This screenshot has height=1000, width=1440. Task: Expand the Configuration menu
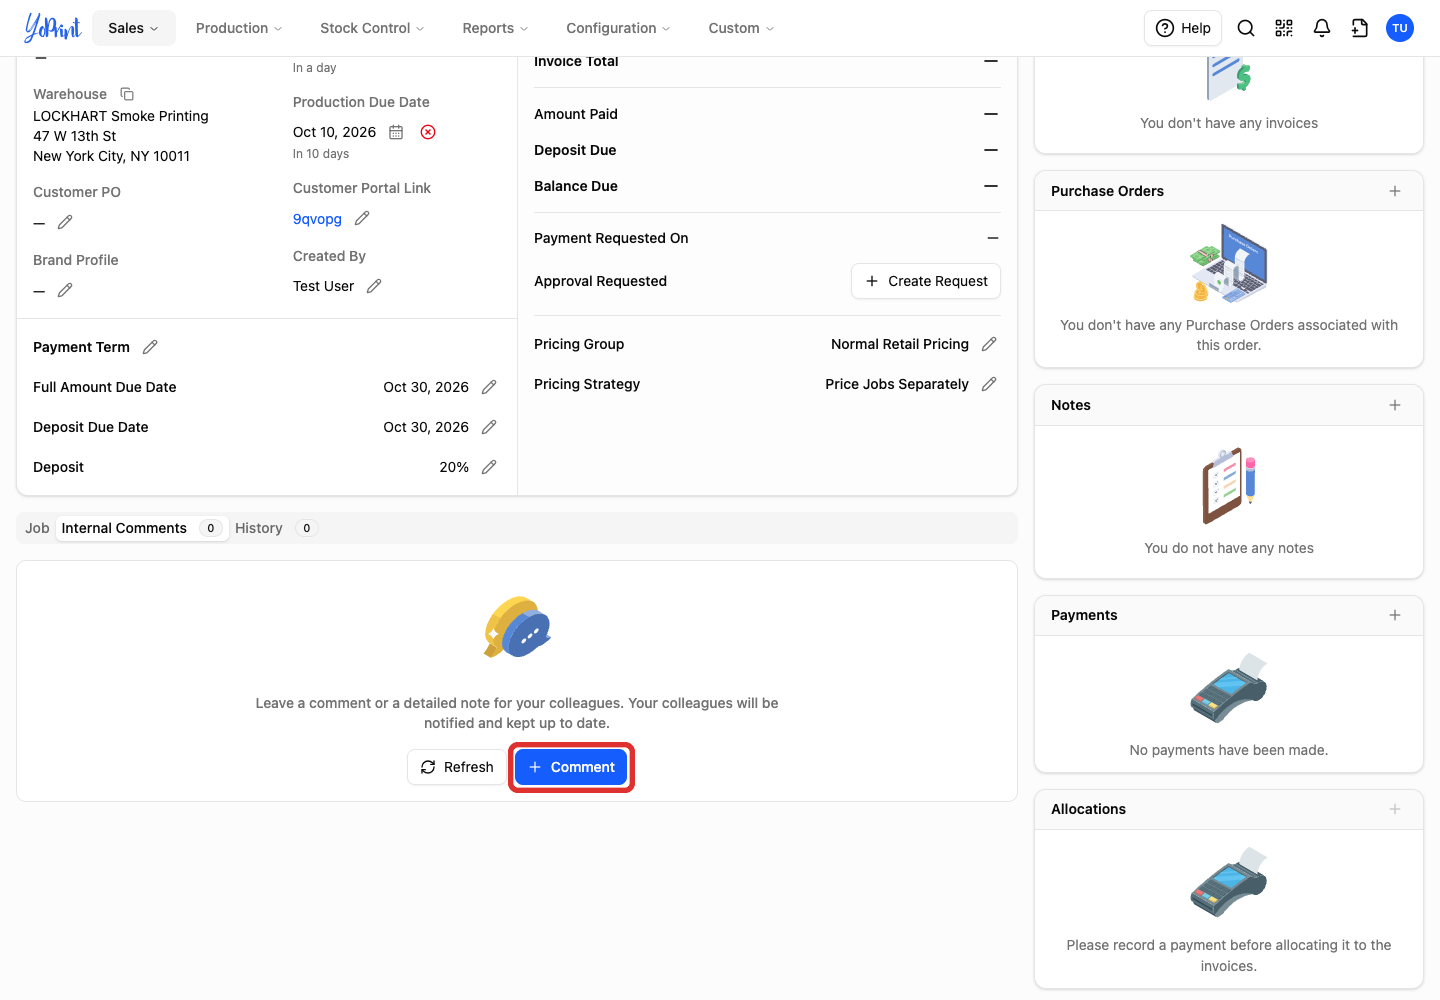point(618,28)
